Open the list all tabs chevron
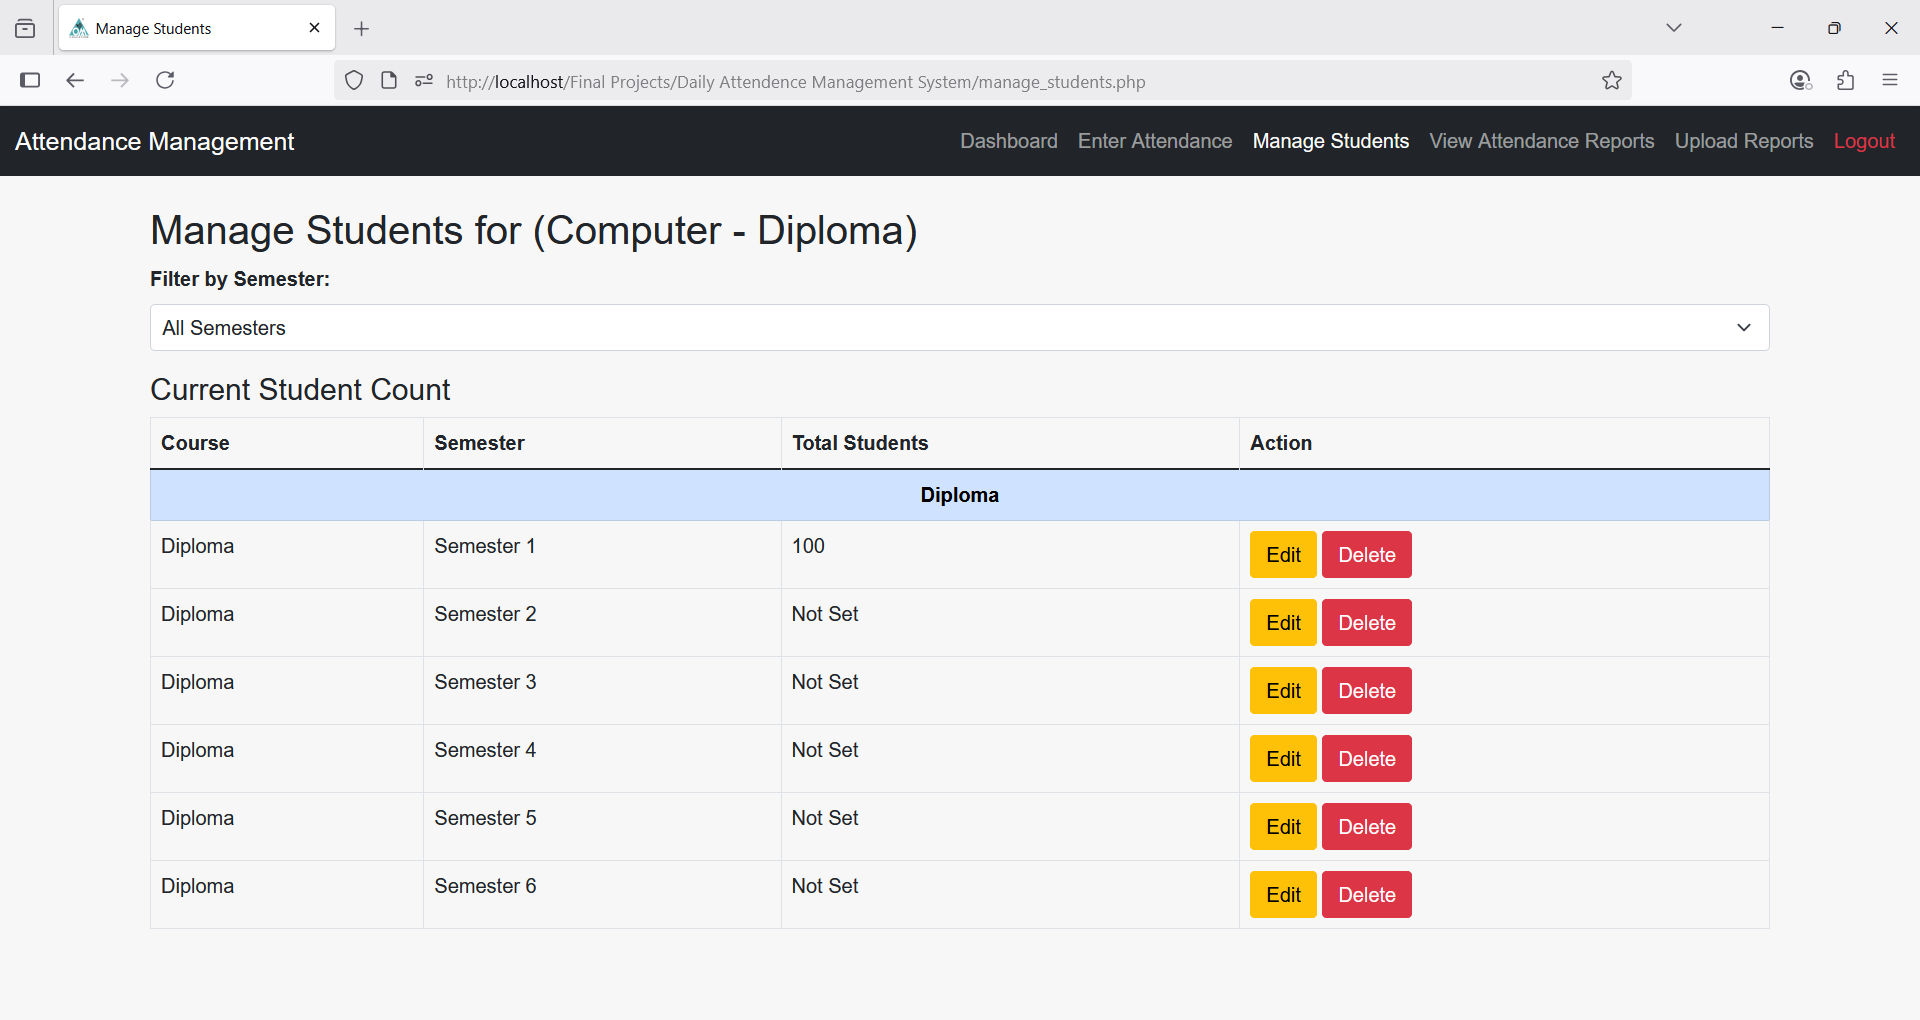 1673,28
